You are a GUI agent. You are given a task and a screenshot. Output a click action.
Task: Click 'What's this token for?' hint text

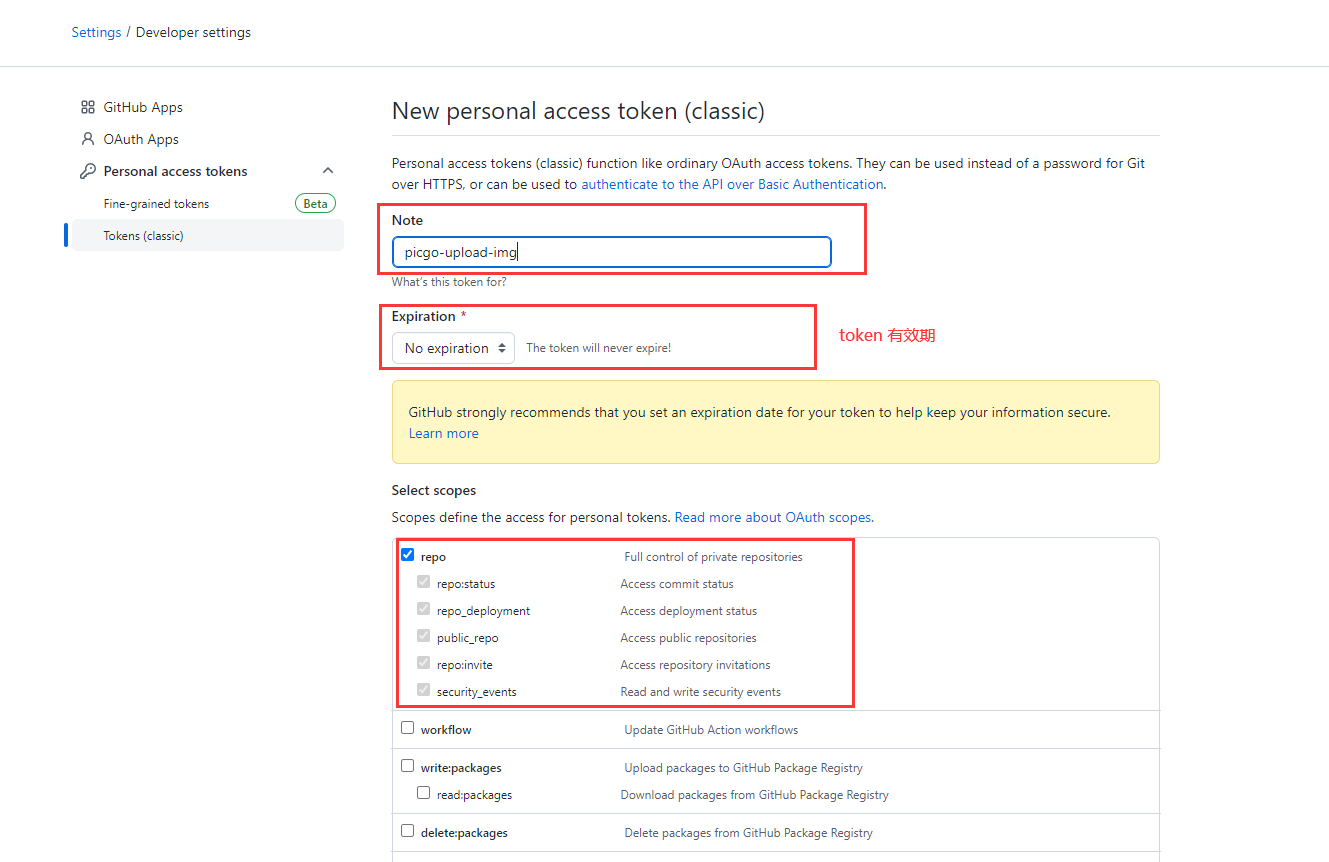pyautogui.click(x=449, y=282)
